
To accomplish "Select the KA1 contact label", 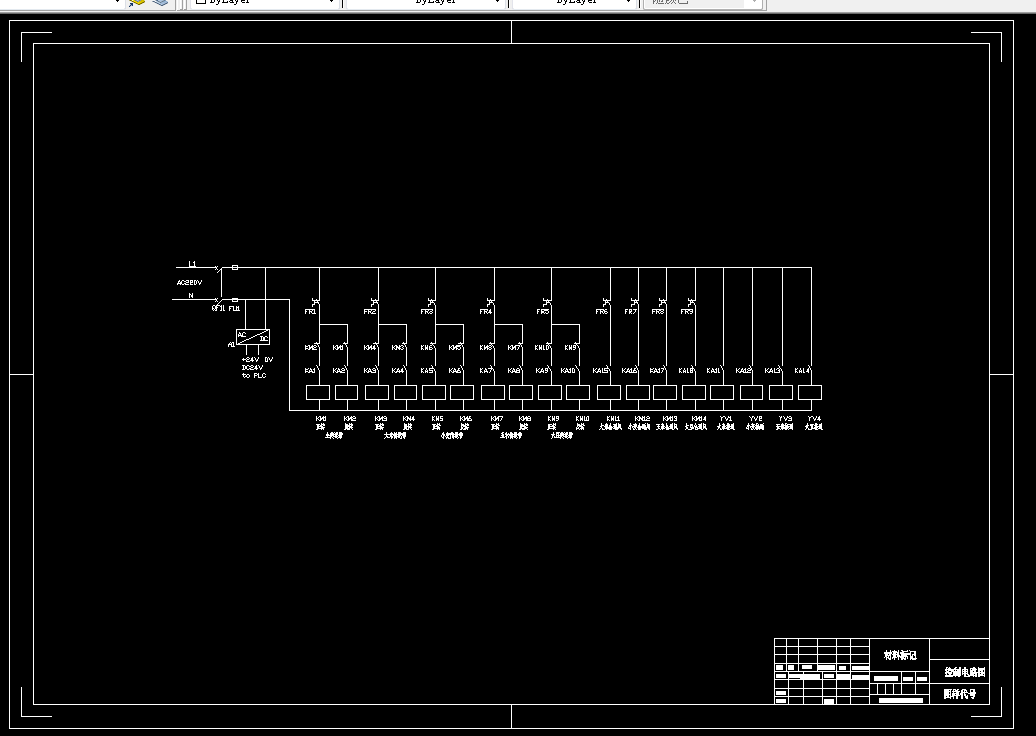I will click(310, 371).
